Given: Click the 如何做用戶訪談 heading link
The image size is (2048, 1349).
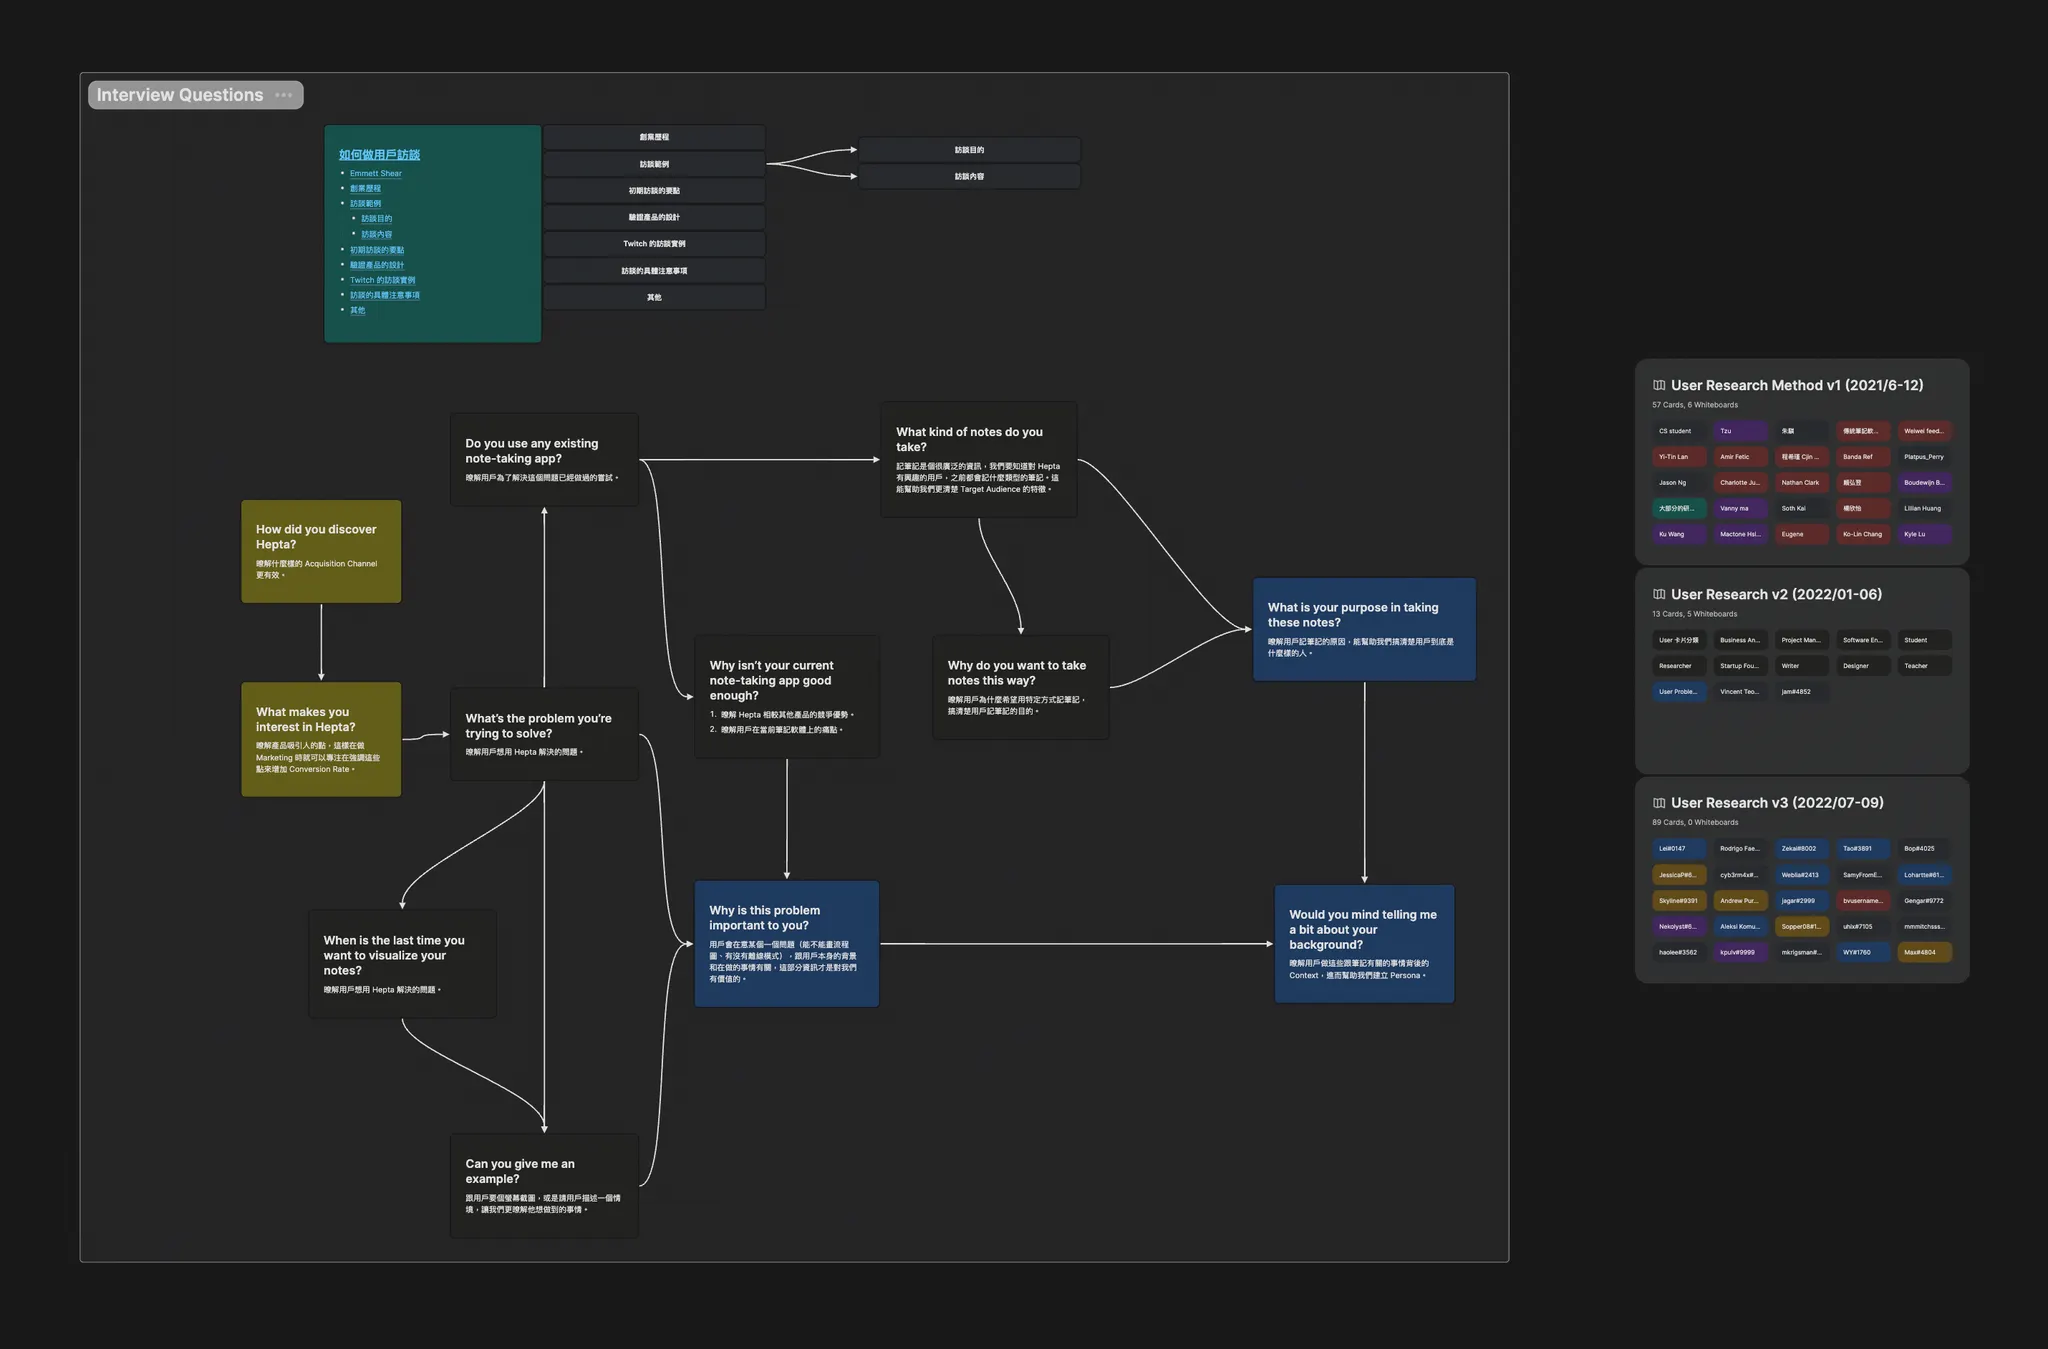Looking at the screenshot, I should tap(379, 154).
